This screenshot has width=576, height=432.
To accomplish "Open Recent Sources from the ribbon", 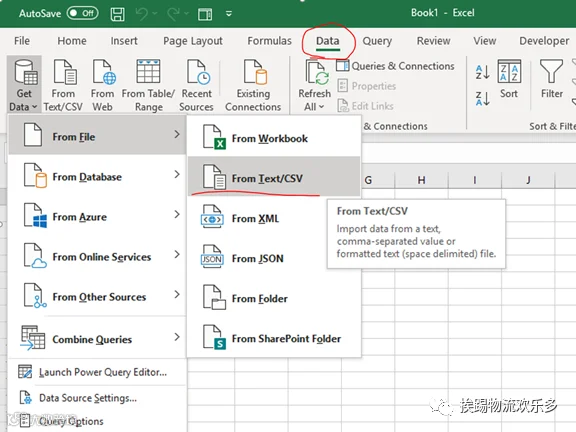I will coord(197,85).
